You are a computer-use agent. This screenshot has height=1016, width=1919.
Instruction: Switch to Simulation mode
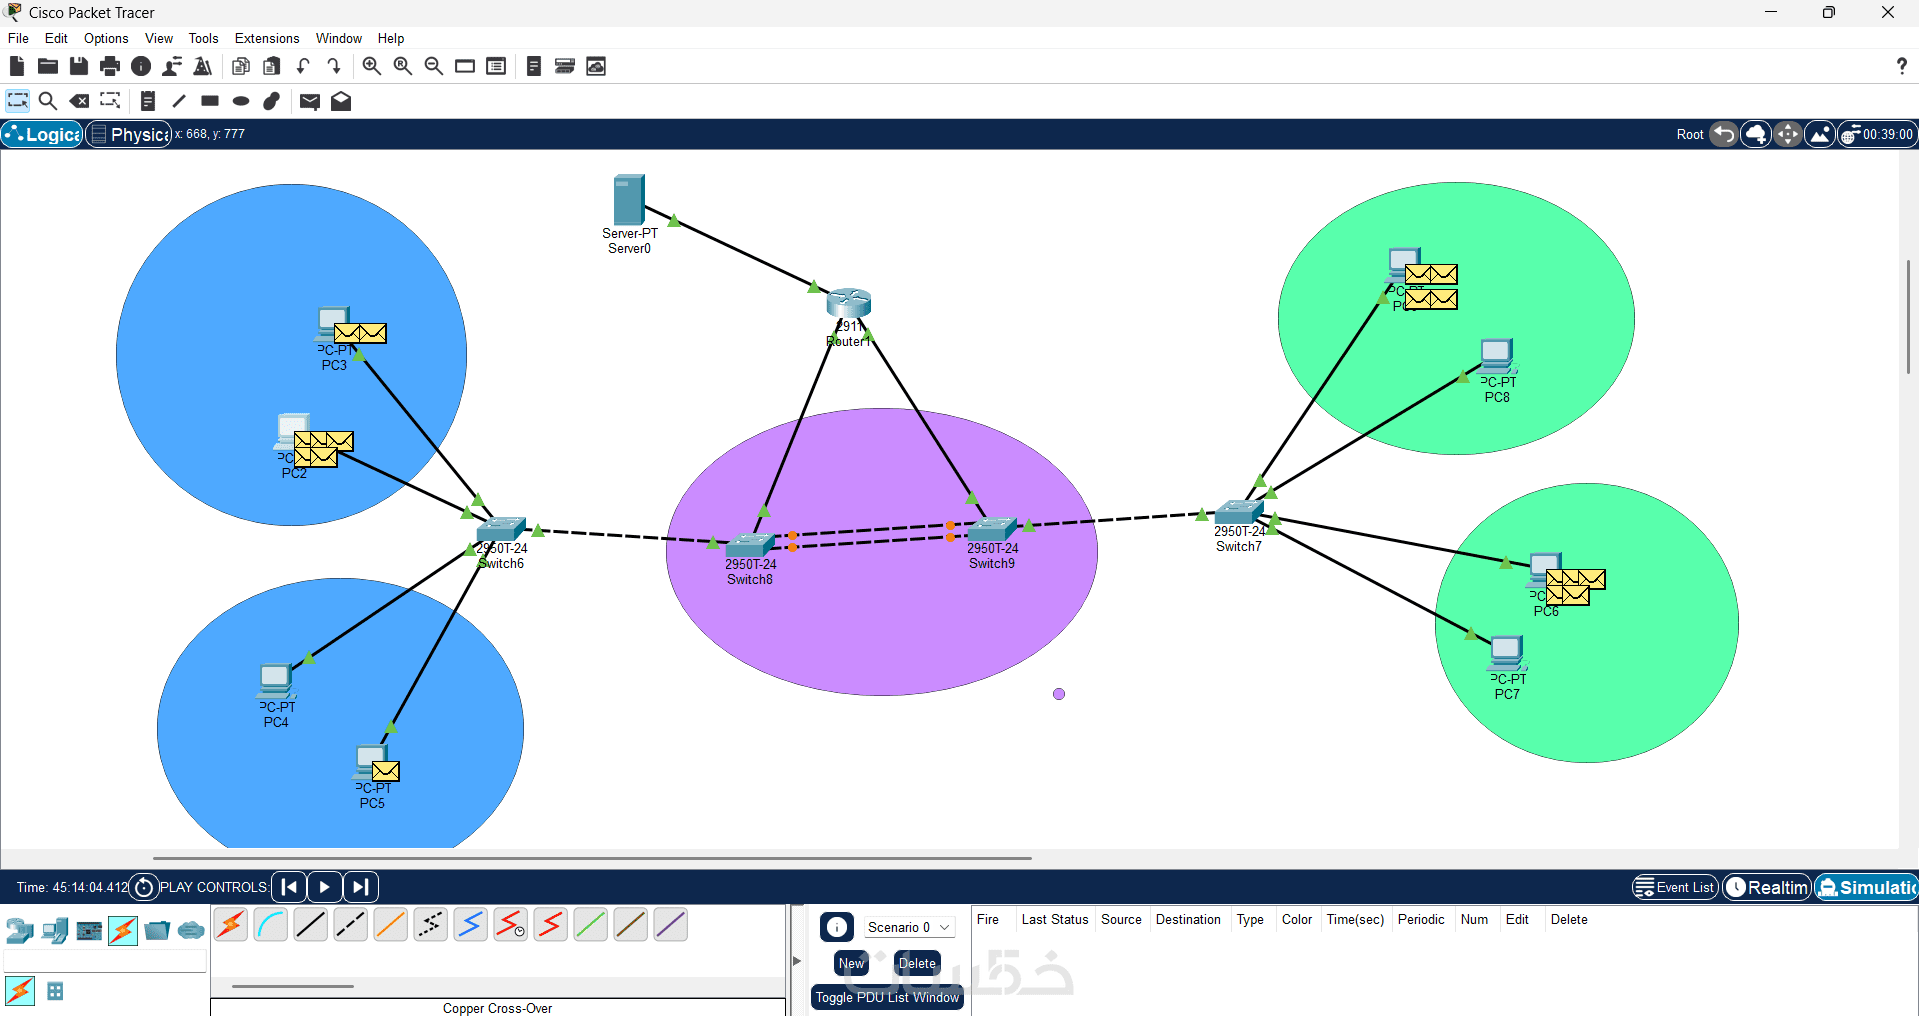1867,887
